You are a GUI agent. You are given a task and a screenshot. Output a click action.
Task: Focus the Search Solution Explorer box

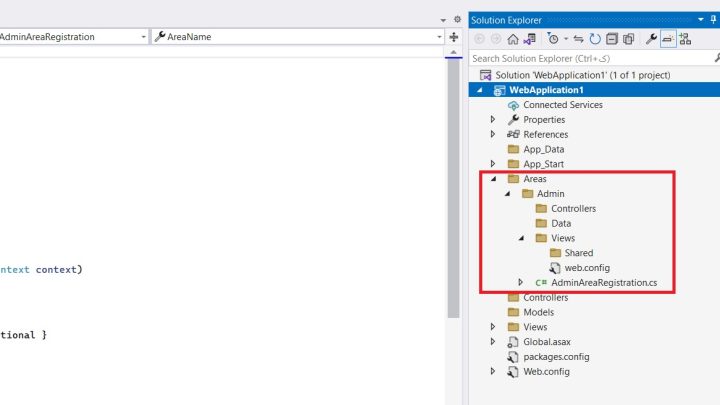click(x=590, y=58)
